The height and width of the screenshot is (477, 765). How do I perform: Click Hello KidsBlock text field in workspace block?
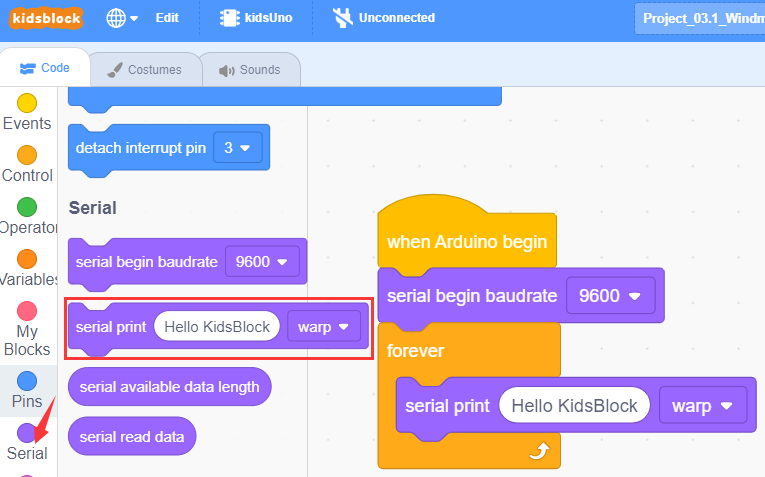574,405
